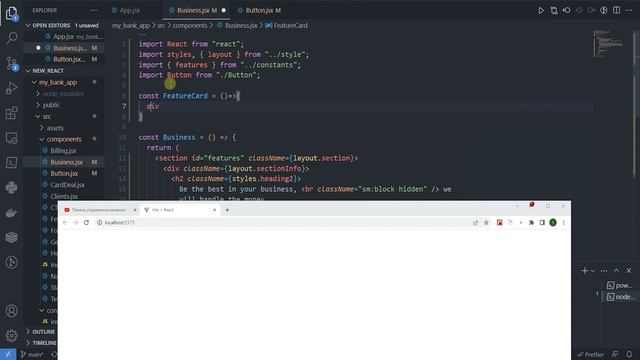Open new terminal launch profile dropdown
This screenshot has width=640, height=360.
pos(593,271)
